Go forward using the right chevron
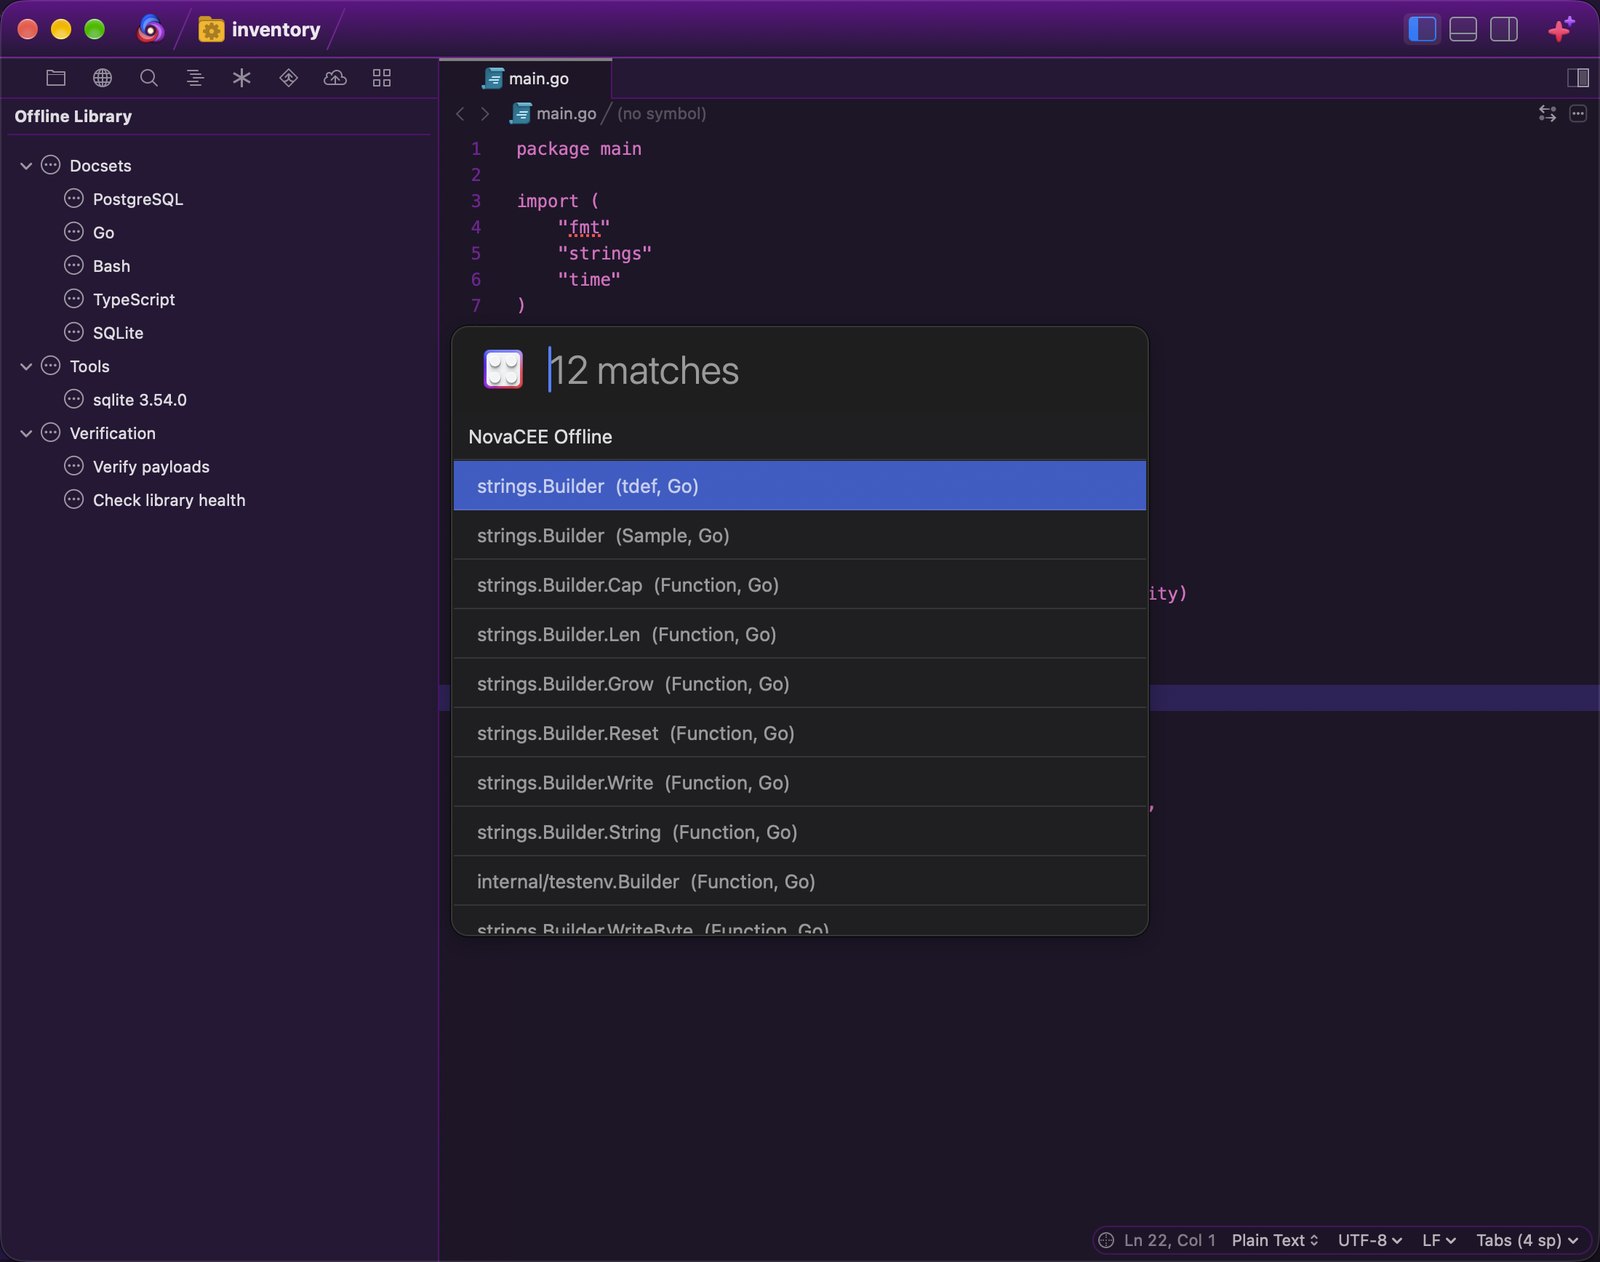Viewport: 1600px width, 1262px height. tap(485, 114)
